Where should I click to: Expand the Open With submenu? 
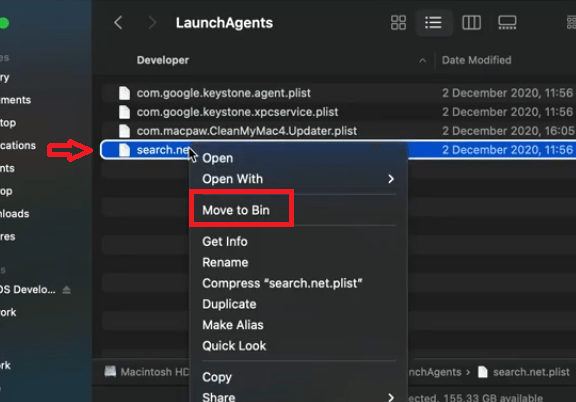(x=391, y=179)
